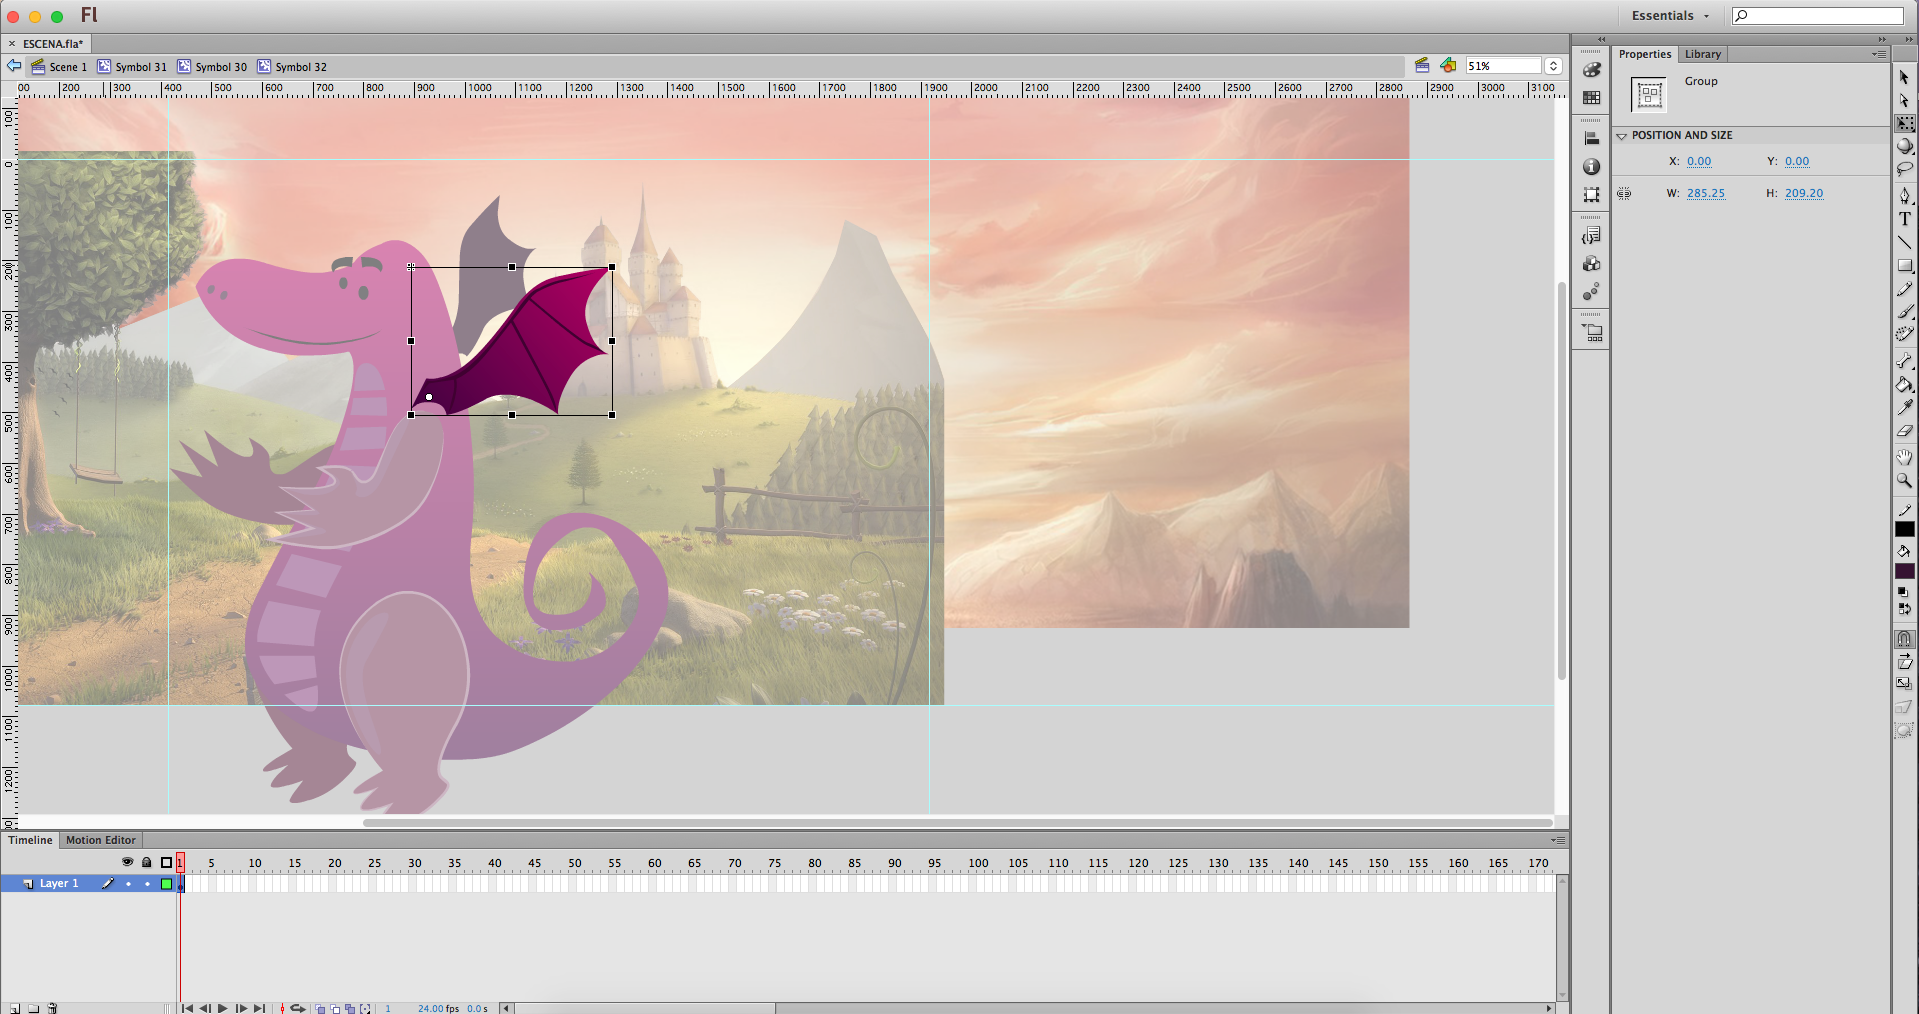Switch to the Motion Editor tab
The height and width of the screenshot is (1014, 1919).
100,840
